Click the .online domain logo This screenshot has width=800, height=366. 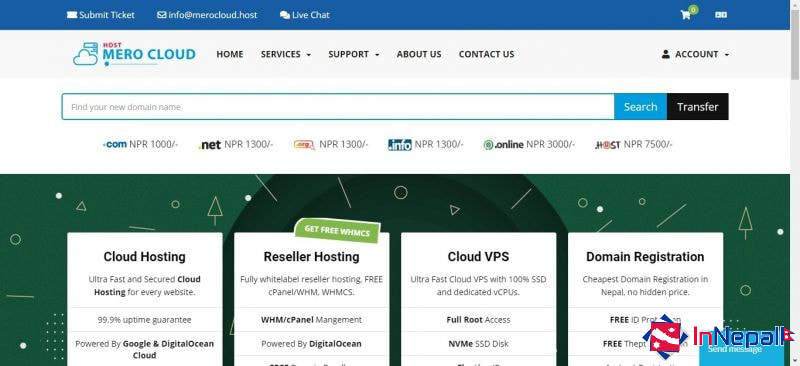coord(503,145)
